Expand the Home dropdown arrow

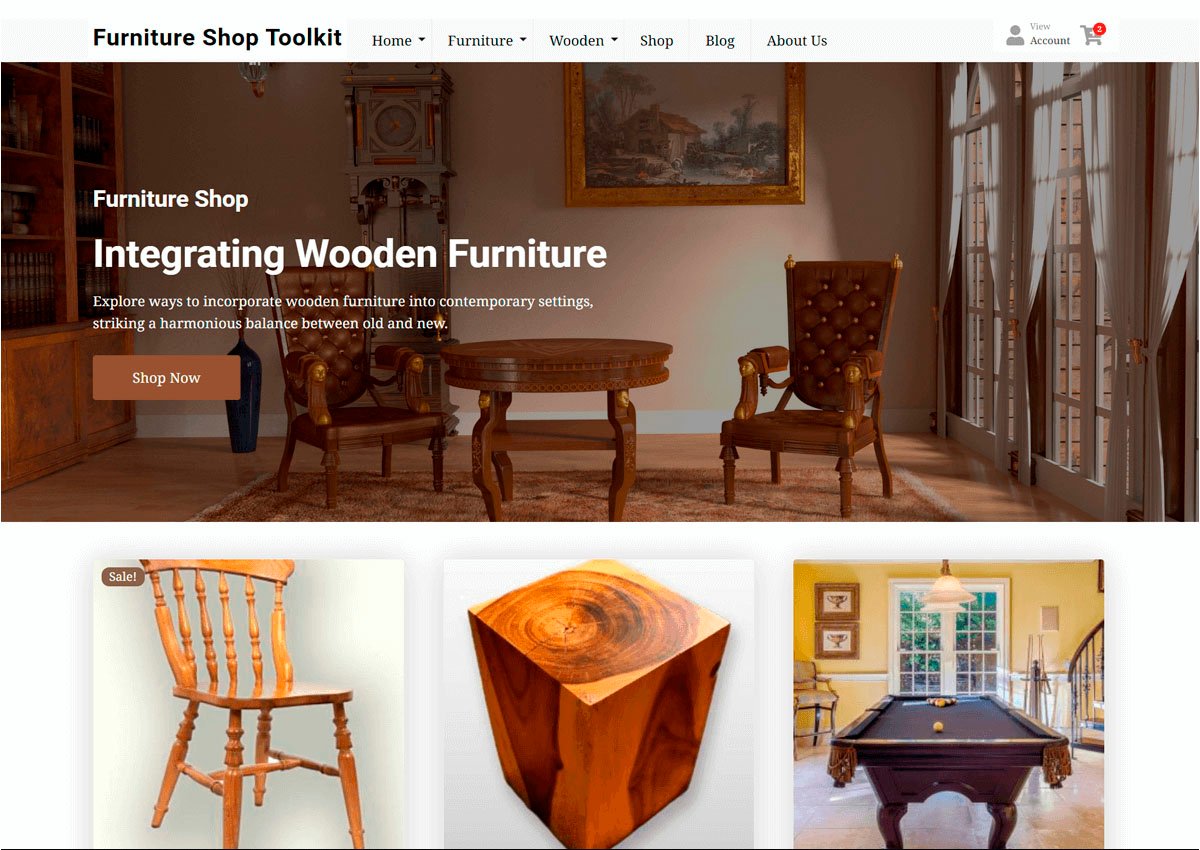(421, 40)
